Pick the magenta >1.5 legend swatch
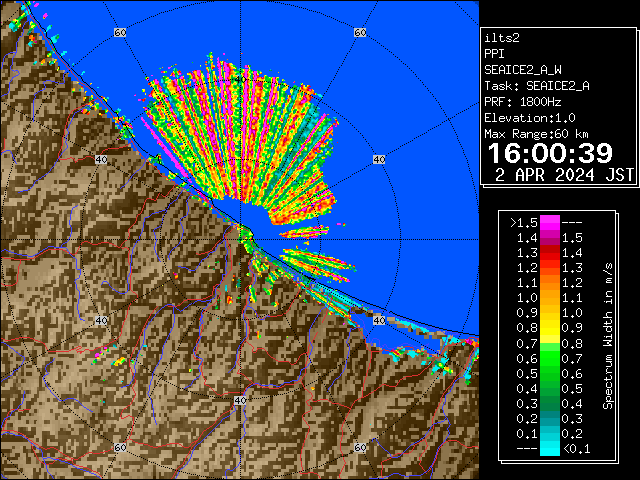Viewport: 640px width, 480px height. coord(550,223)
